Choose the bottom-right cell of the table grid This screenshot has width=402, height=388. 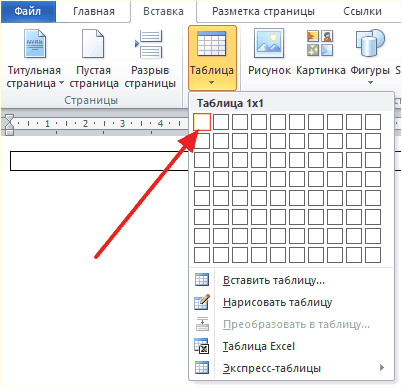pos(373,255)
